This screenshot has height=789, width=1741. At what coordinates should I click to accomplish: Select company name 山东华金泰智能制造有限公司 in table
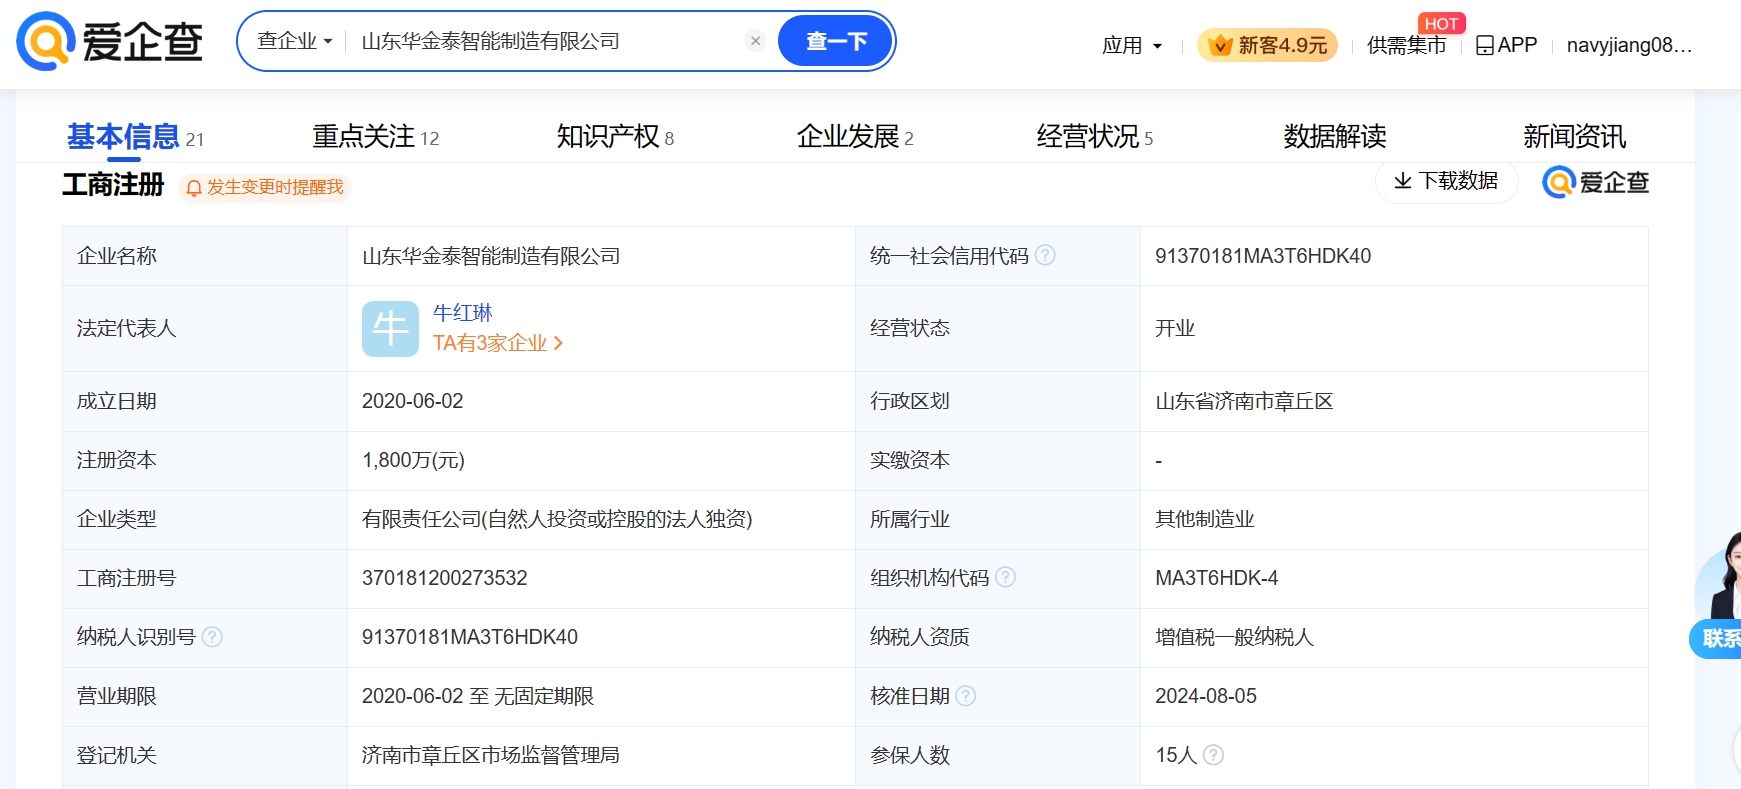tap(491, 256)
